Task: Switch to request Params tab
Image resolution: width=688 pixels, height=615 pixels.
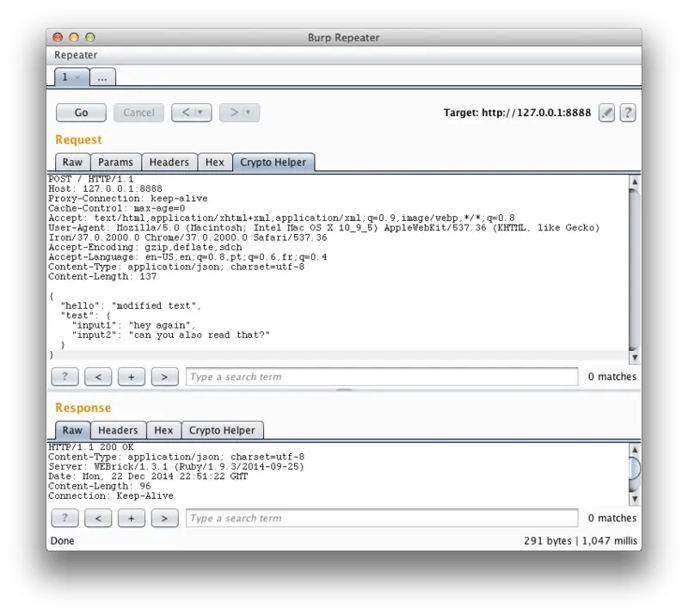Action: pos(115,162)
